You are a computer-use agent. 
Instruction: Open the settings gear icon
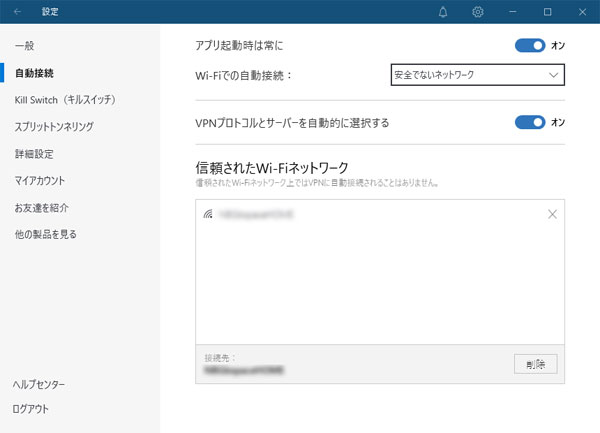pyautogui.click(x=478, y=12)
